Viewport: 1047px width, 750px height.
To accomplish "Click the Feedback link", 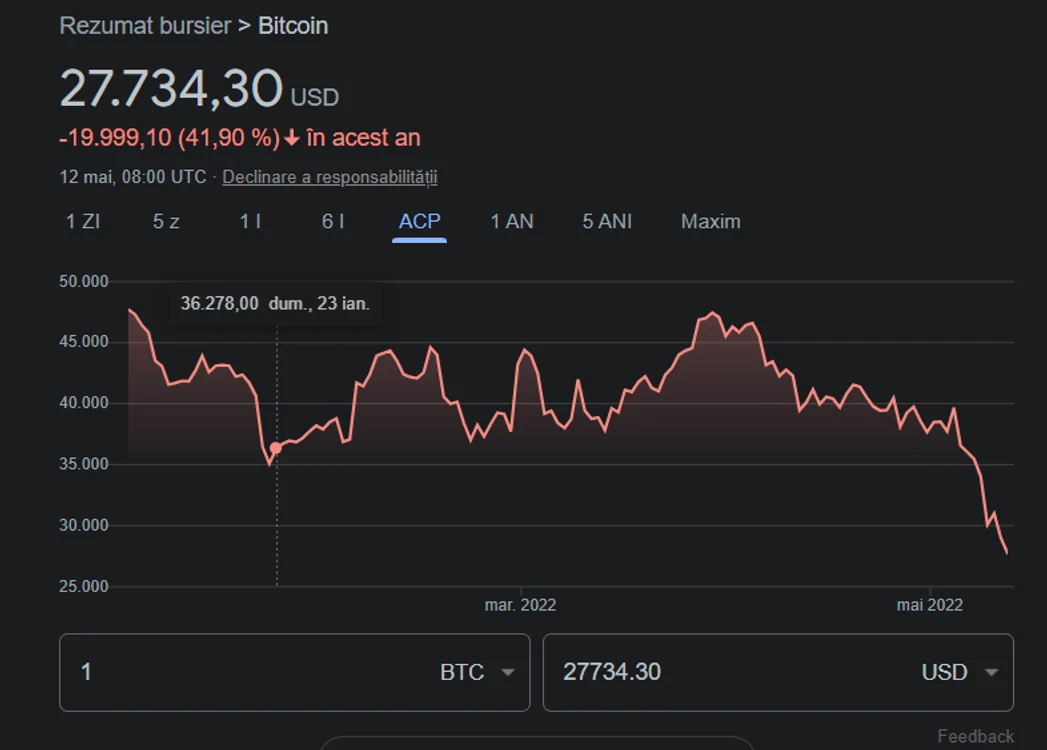I will (x=976, y=736).
